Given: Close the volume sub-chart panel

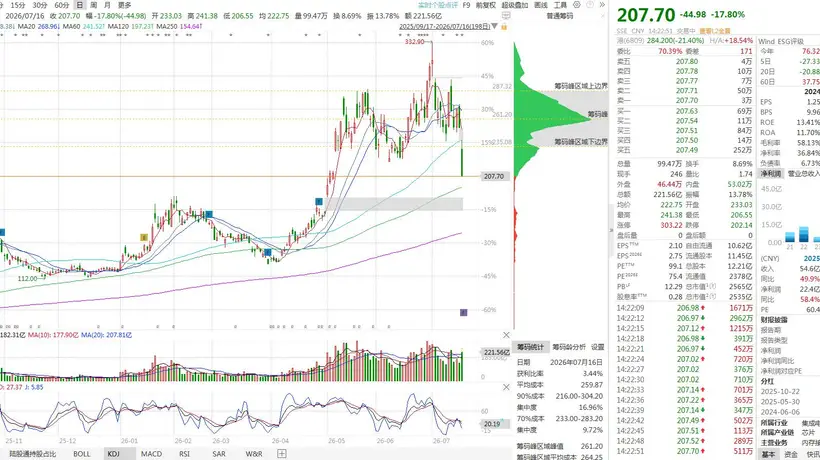Looking at the screenshot, I should coord(506,335).
